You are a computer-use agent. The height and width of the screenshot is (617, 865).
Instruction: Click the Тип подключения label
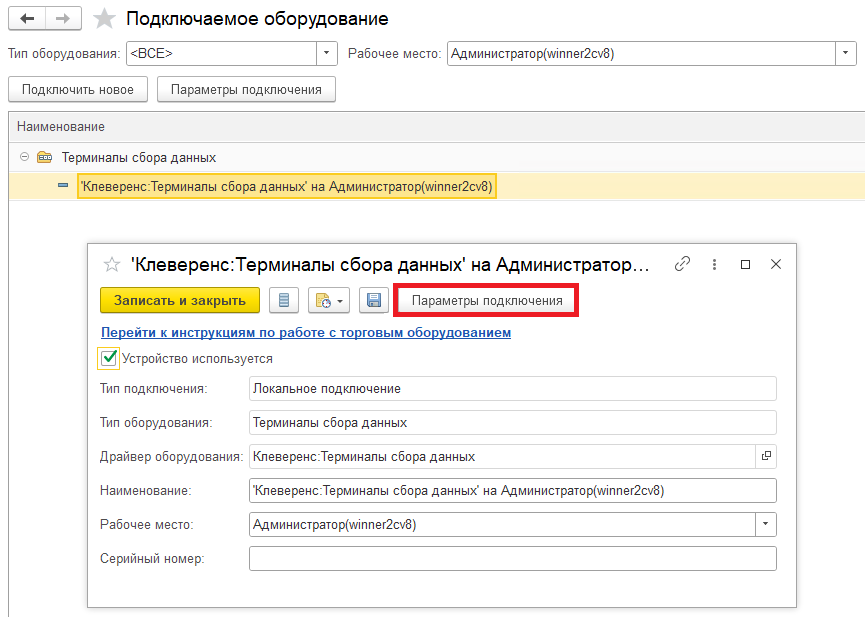[x=154, y=389]
